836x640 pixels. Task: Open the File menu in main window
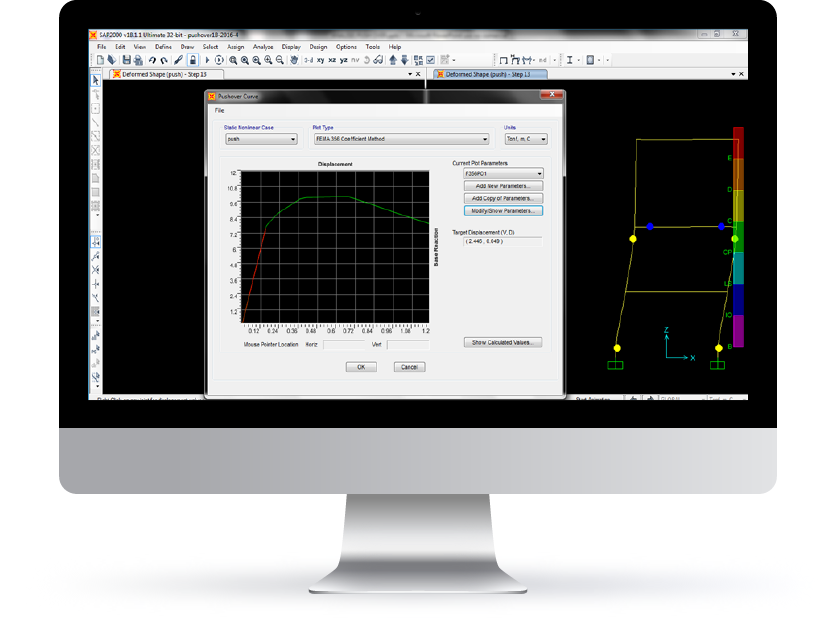101,47
